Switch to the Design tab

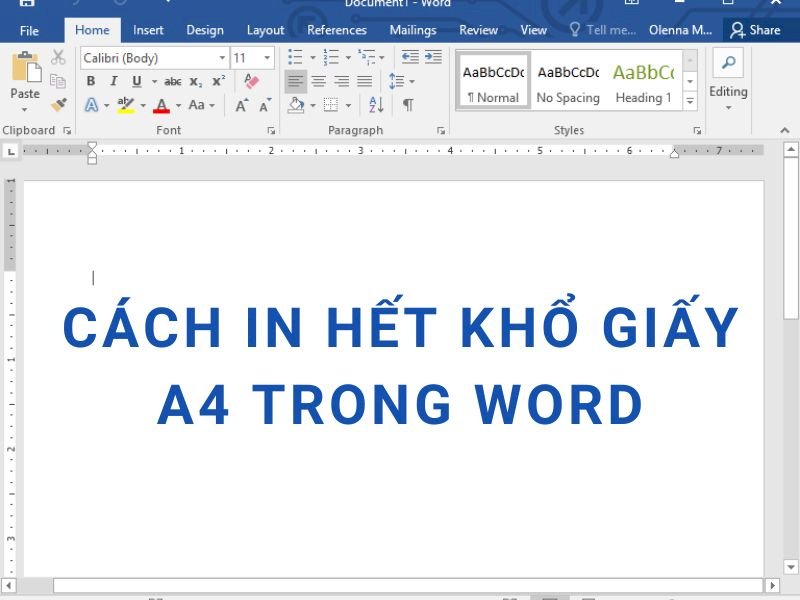[x=205, y=30]
